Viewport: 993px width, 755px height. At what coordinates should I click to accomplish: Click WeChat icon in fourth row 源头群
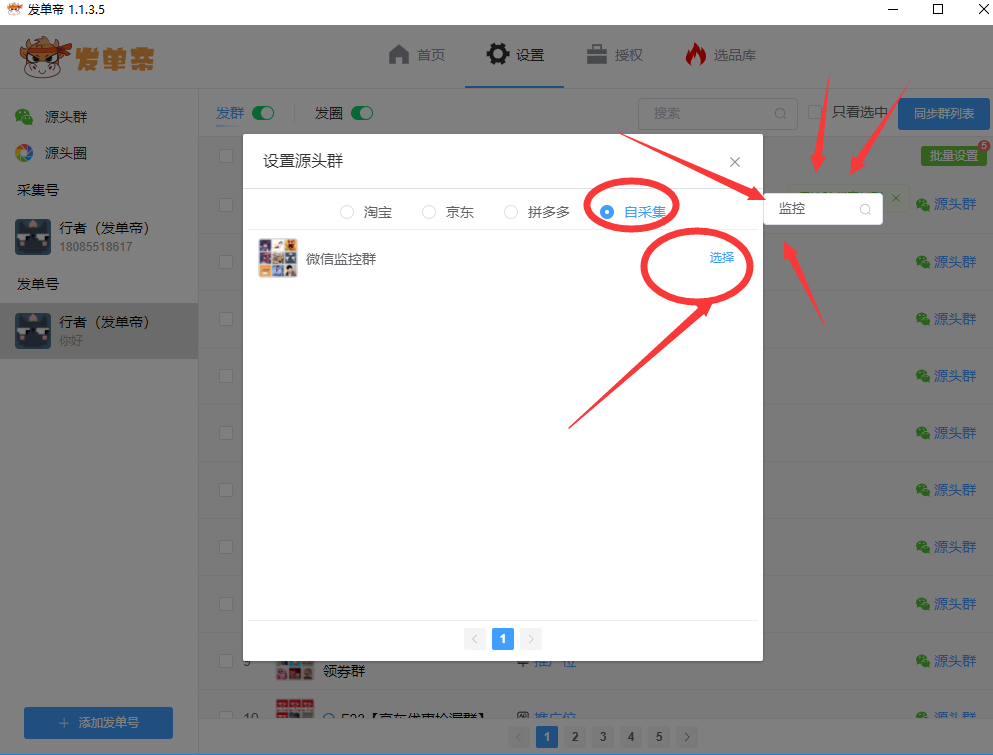[923, 376]
